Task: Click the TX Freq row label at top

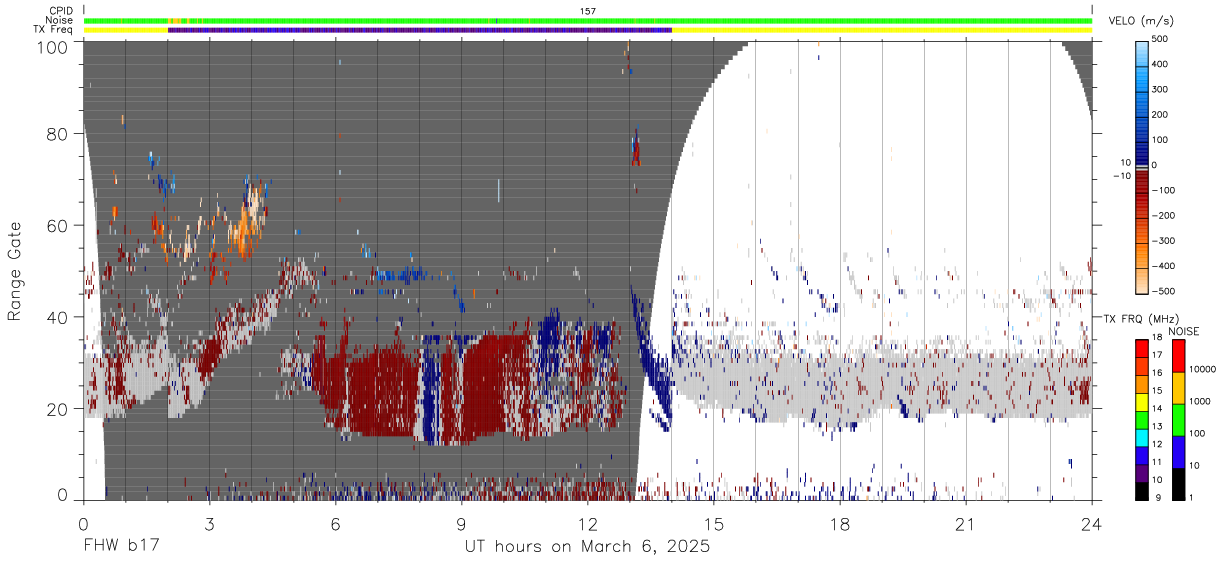Action: tap(54, 30)
